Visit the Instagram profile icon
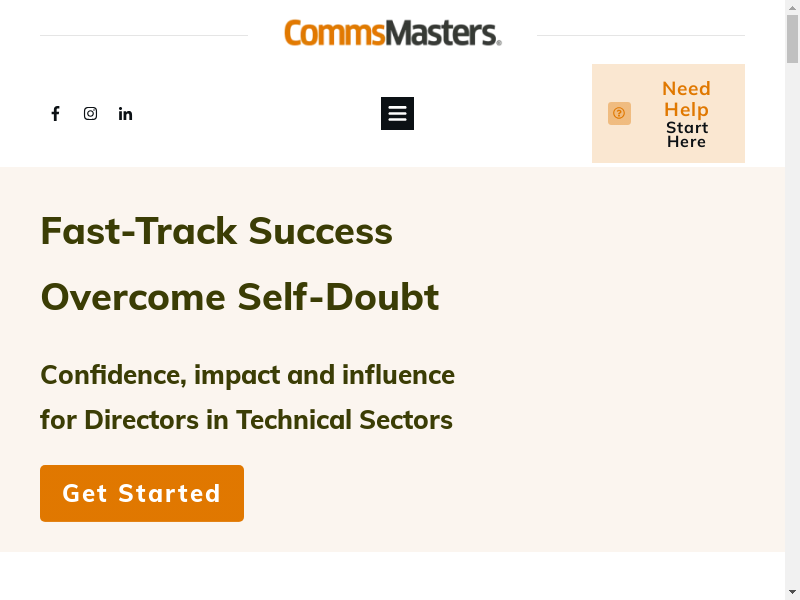 pyautogui.click(x=90, y=114)
